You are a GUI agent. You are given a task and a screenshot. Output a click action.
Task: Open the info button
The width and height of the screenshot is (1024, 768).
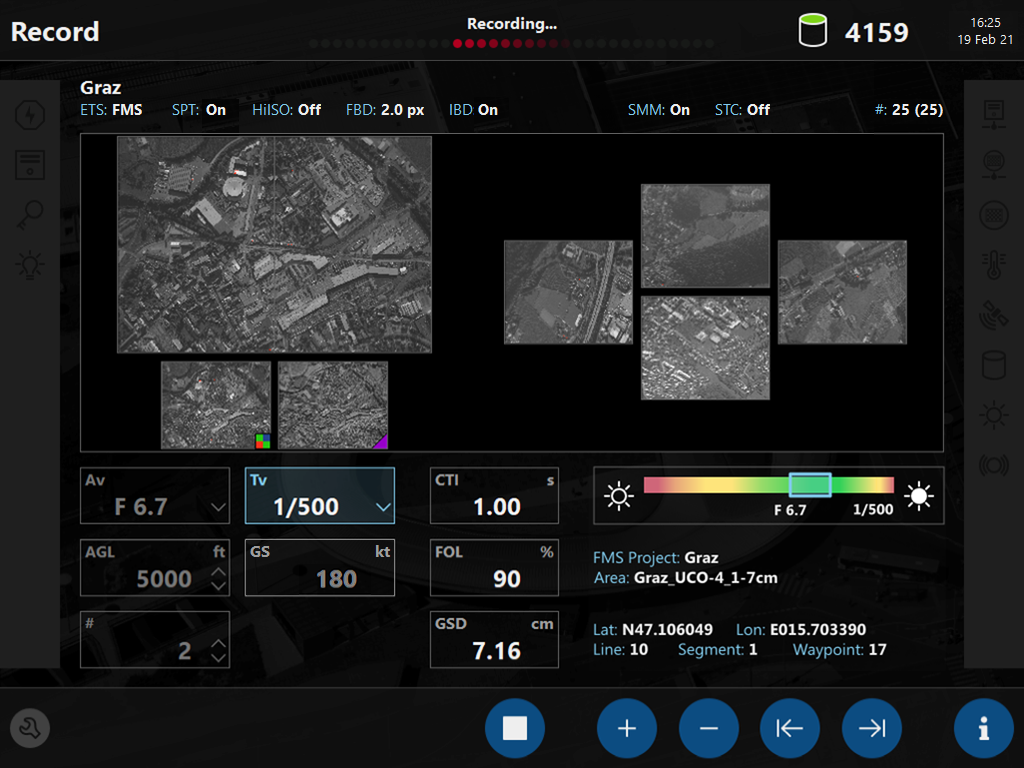(x=984, y=728)
